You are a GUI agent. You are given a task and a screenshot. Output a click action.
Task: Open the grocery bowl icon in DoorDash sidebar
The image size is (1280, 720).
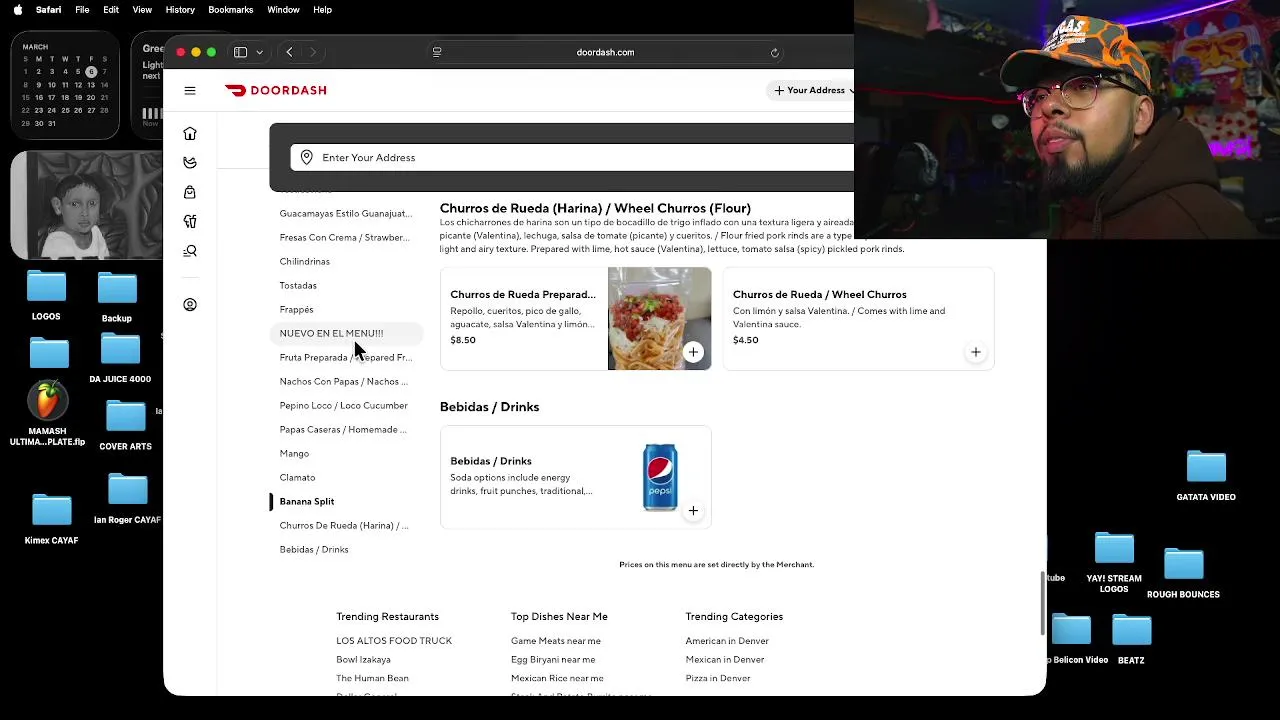(x=190, y=162)
